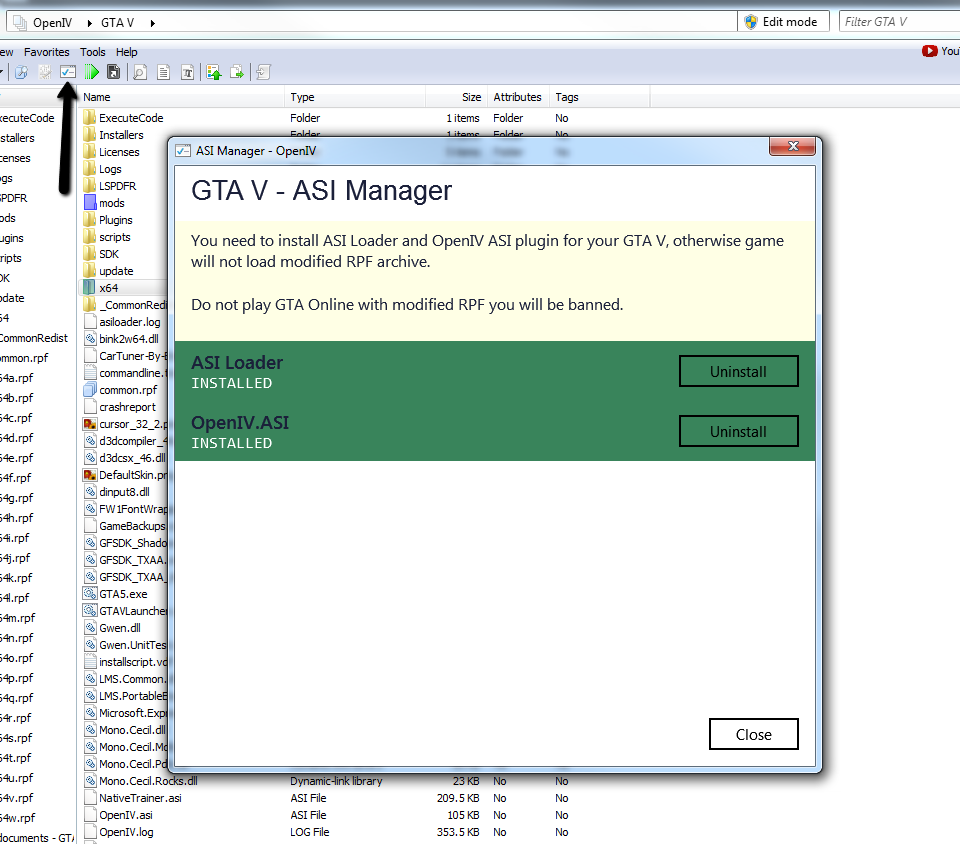This screenshot has width=960, height=844.
Task: Select the mods folder icon
Action: point(90,203)
